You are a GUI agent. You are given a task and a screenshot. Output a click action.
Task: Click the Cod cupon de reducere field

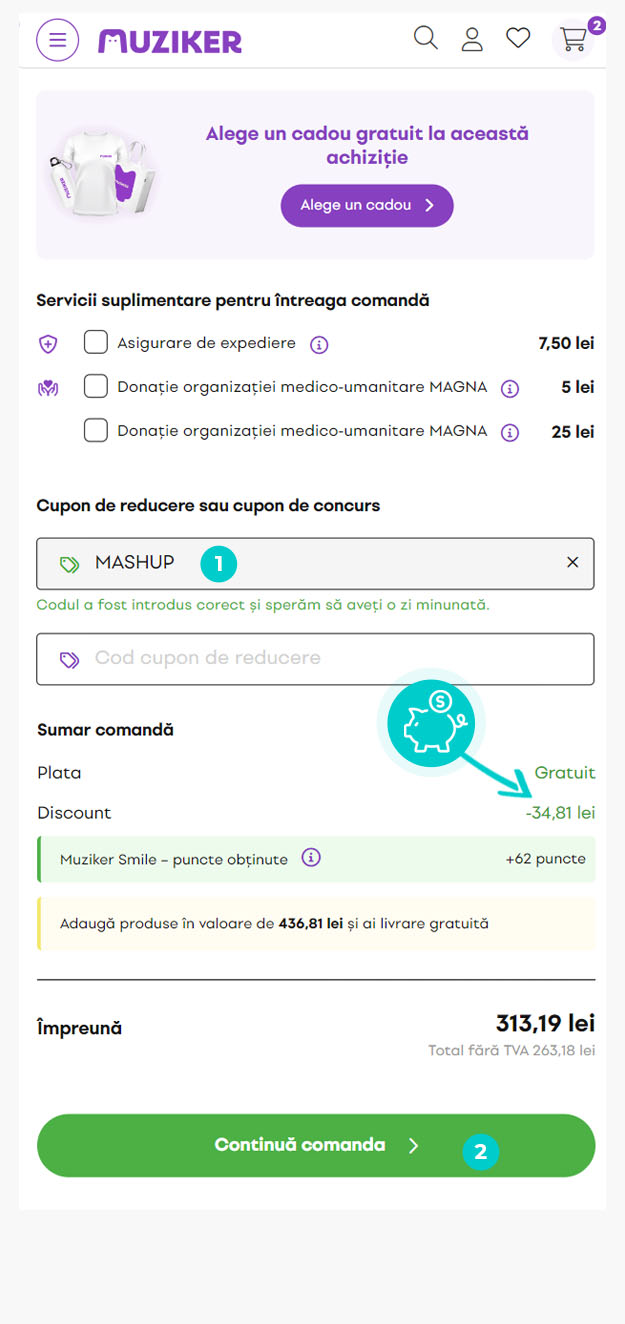click(x=315, y=659)
